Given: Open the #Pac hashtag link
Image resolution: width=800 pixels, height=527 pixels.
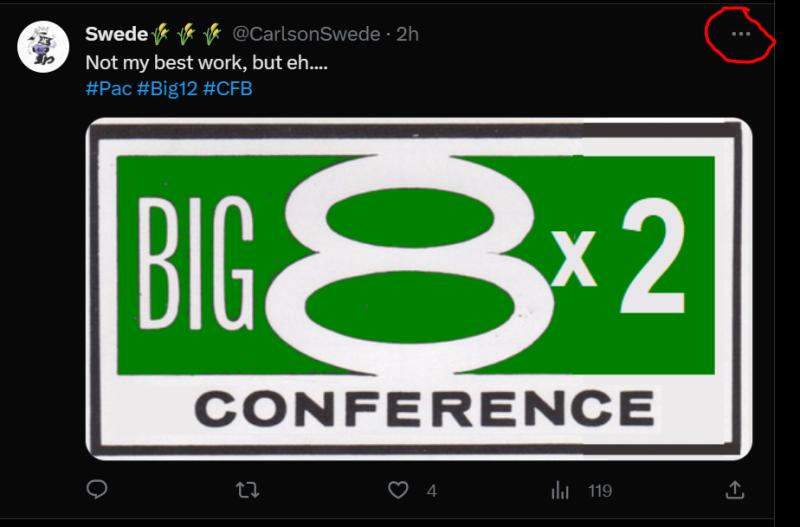Looking at the screenshot, I should click(109, 89).
